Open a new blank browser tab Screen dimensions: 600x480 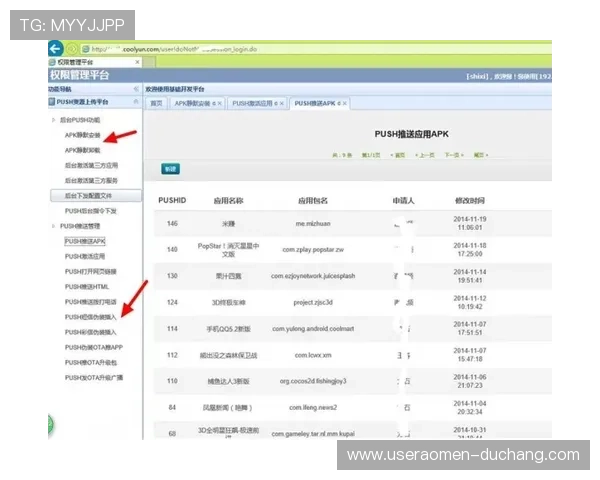coord(149,62)
